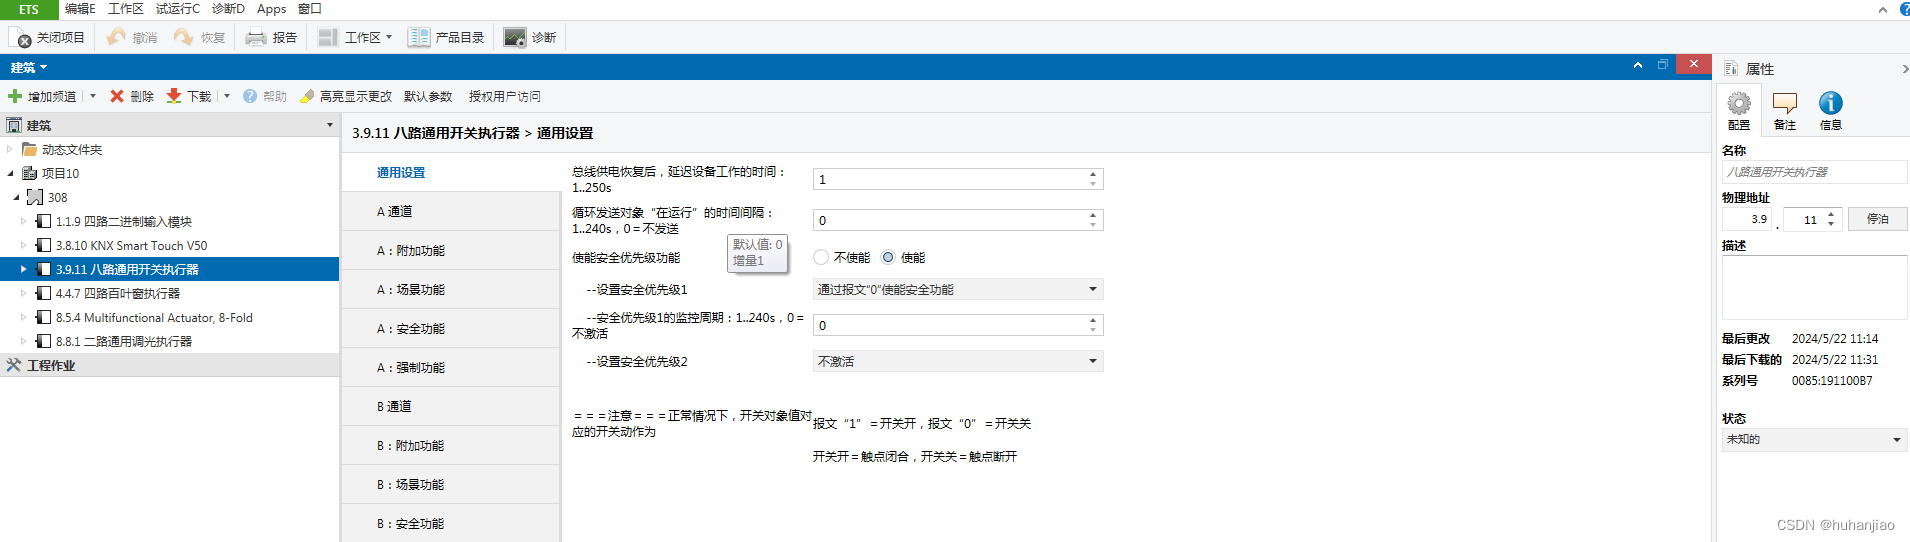
Task: Open the 信息 info icon in properties
Action: [1830, 104]
